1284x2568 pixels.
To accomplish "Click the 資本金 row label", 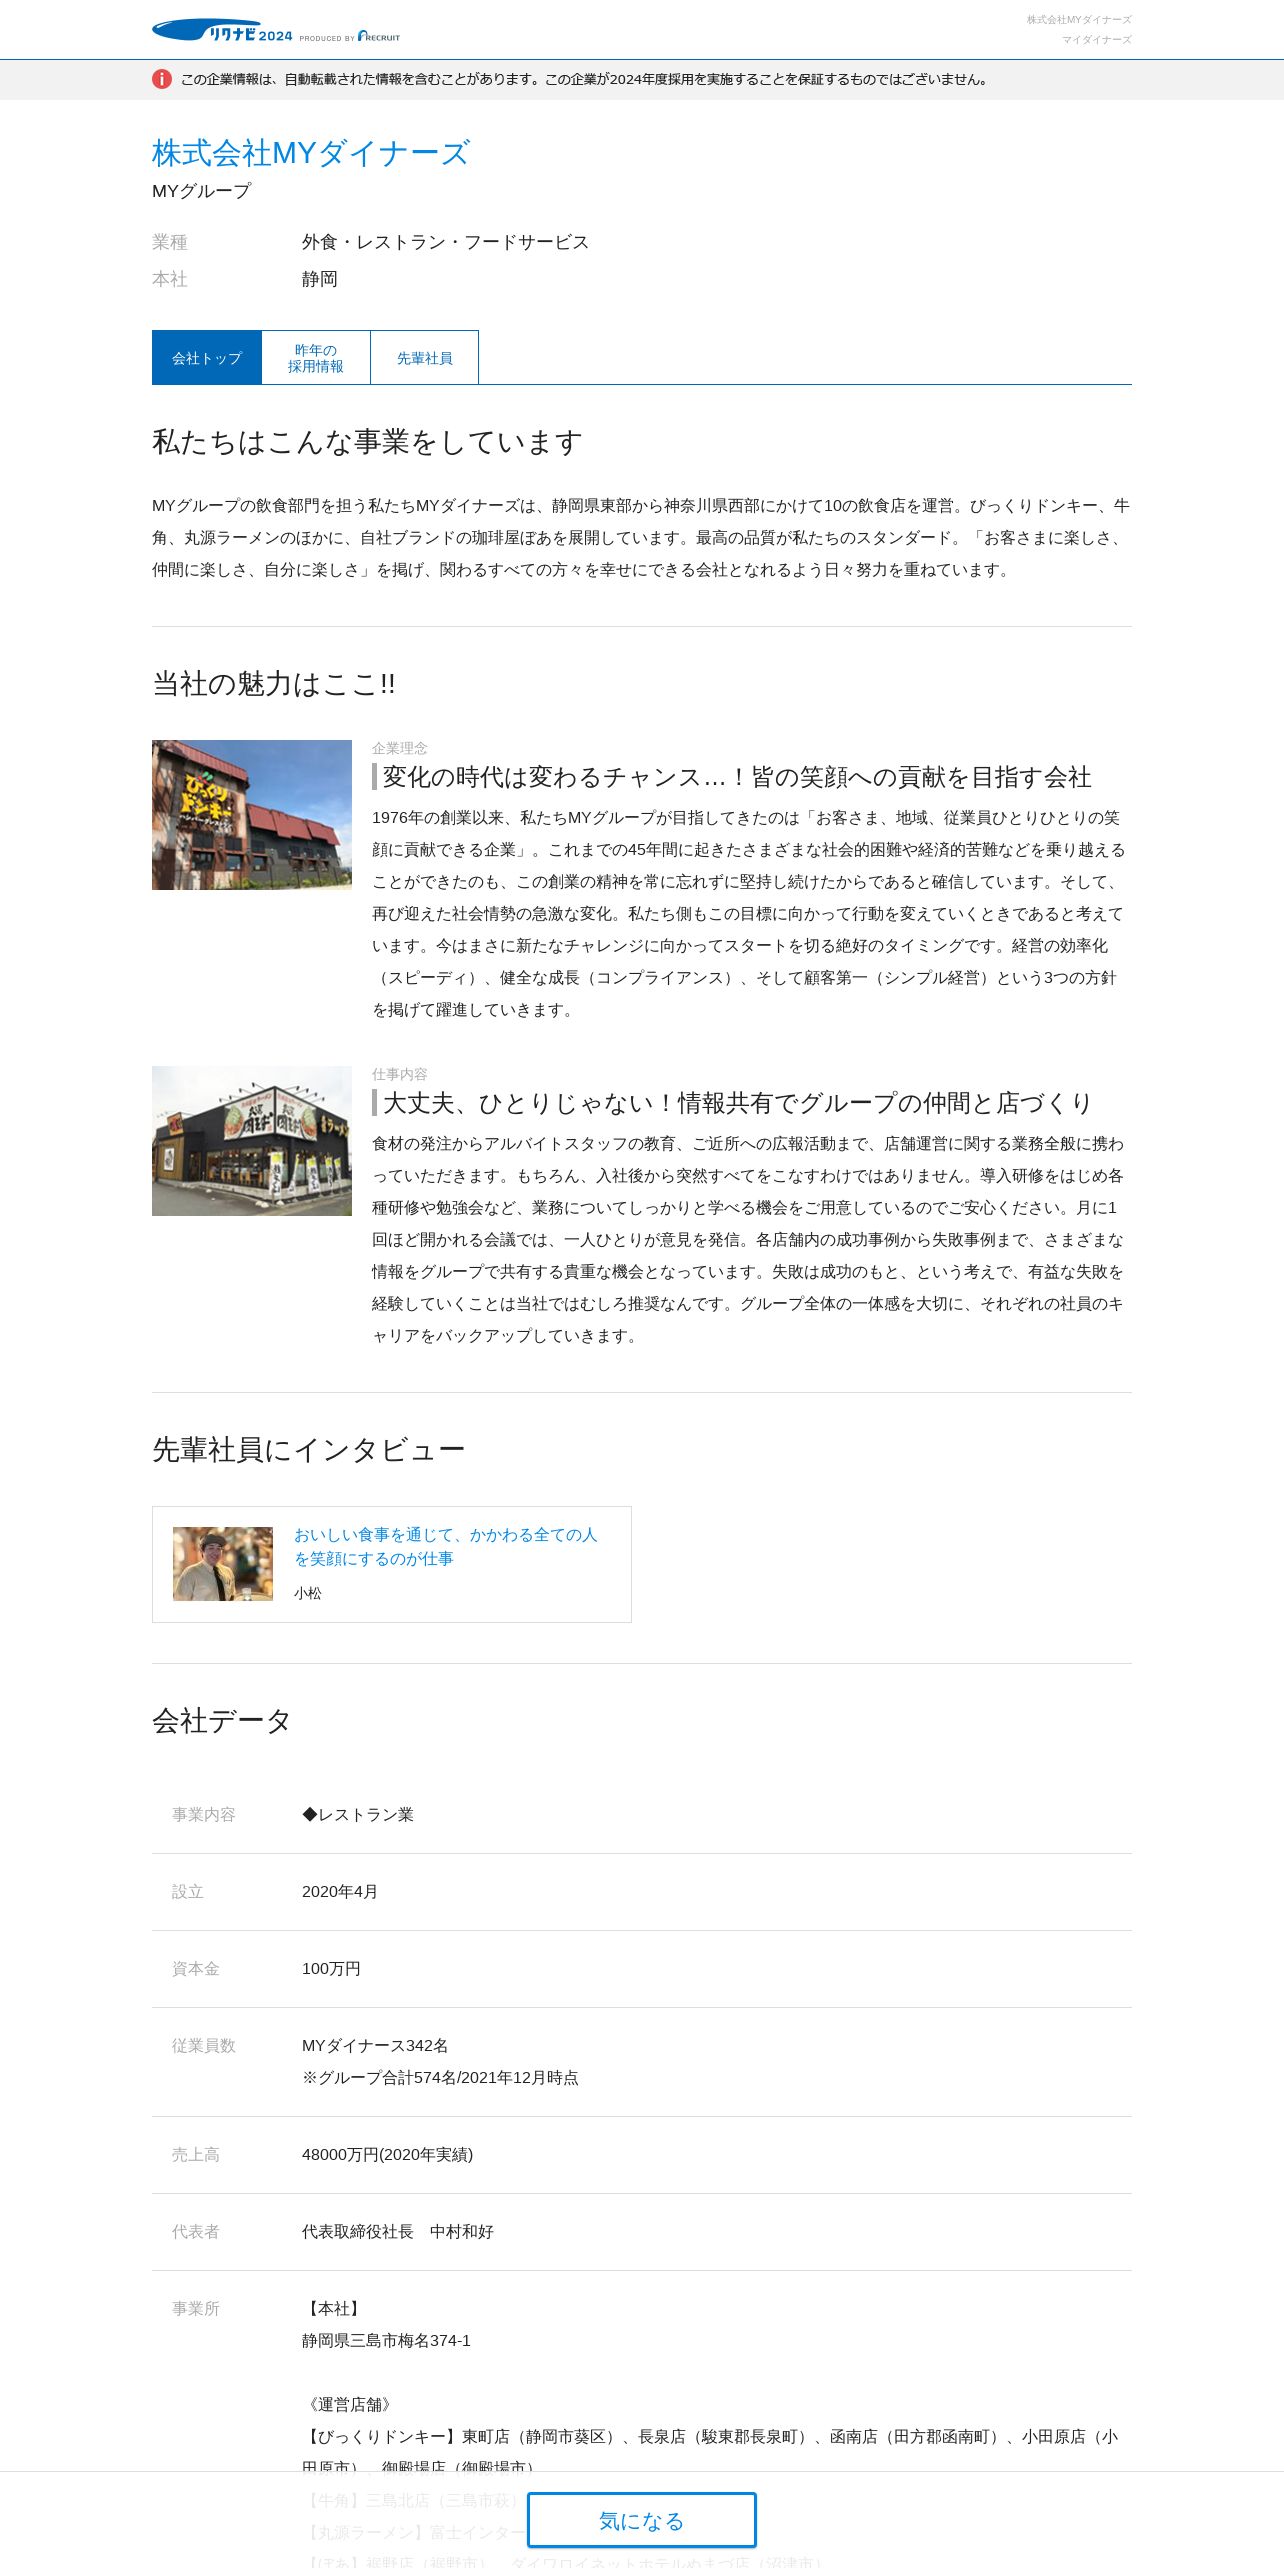I will [x=196, y=1969].
